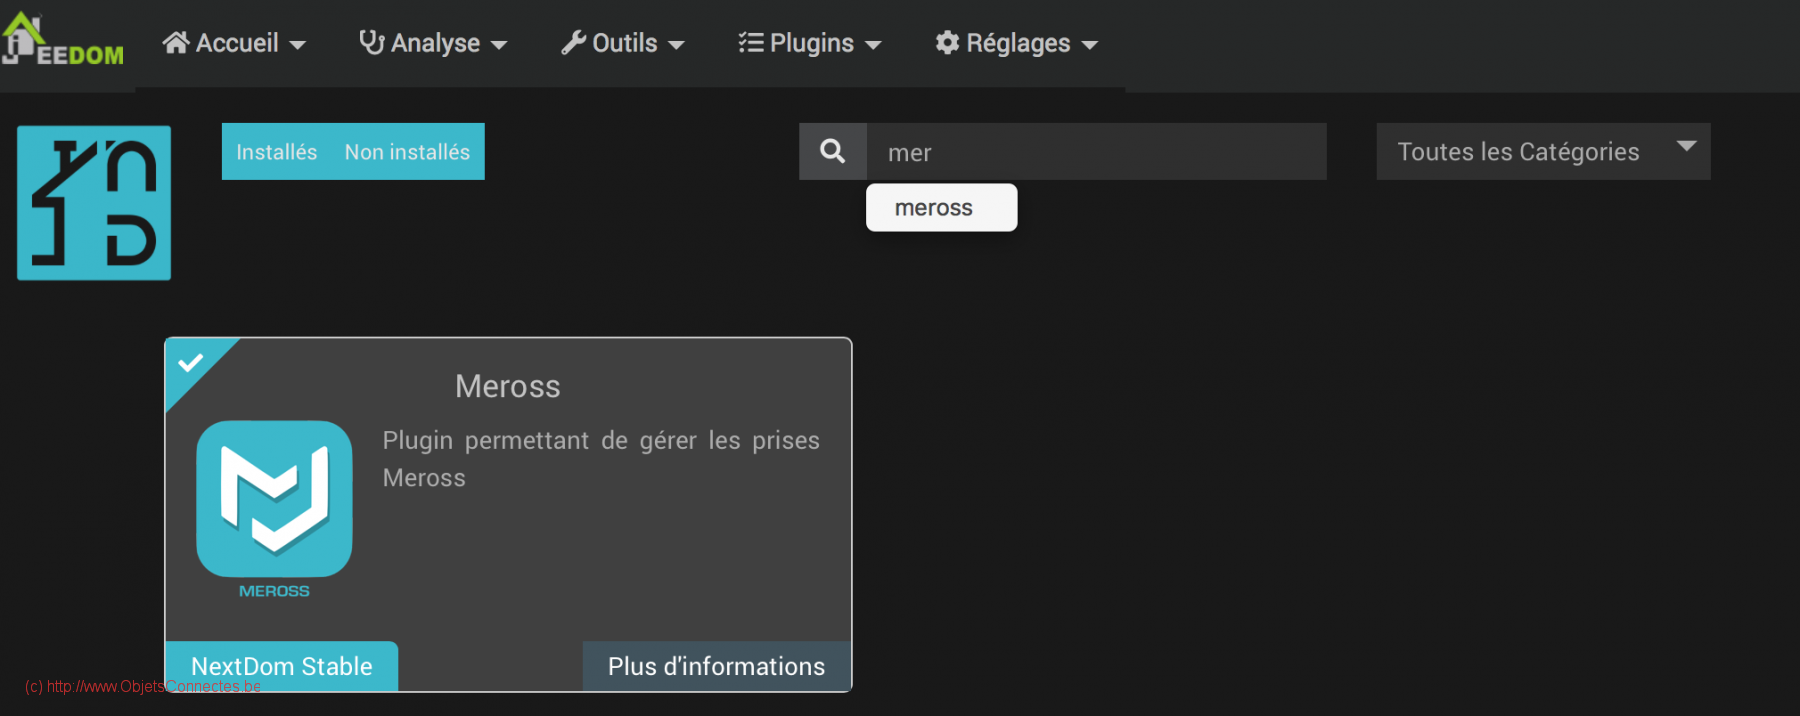Open the Analyse menu
Screen dimensions: 1800x716
point(433,43)
